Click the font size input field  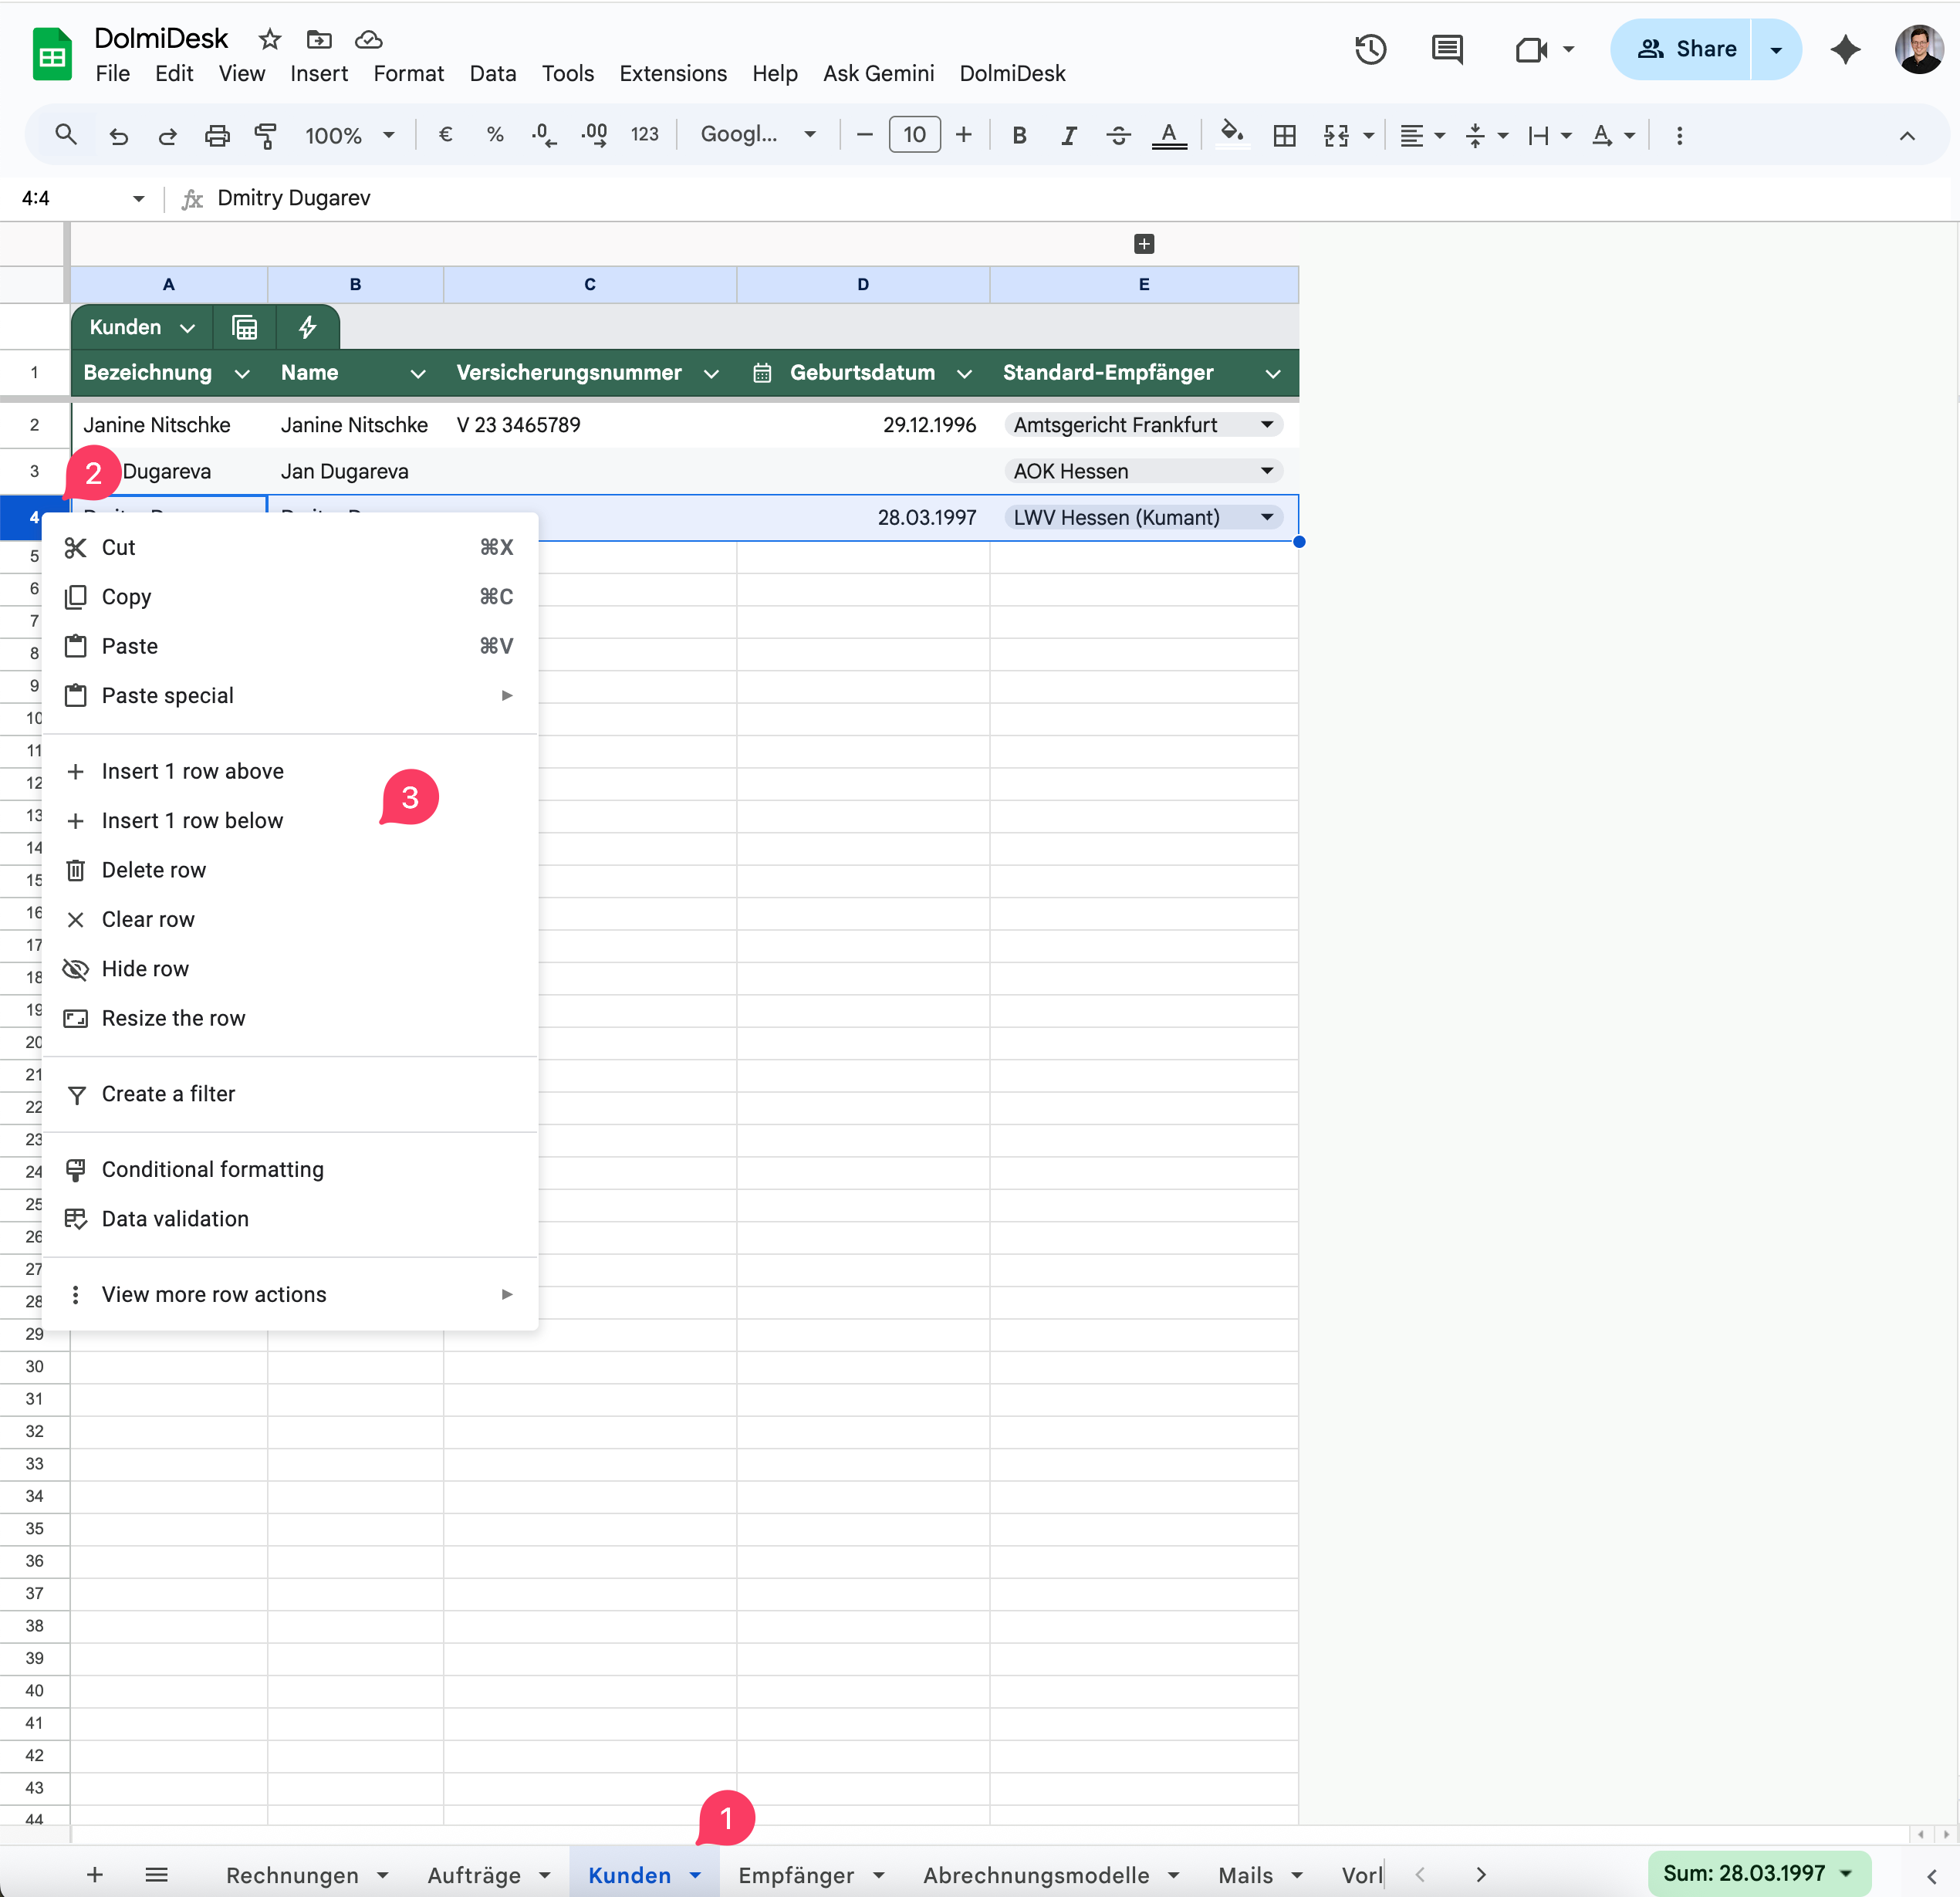pos(914,135)
